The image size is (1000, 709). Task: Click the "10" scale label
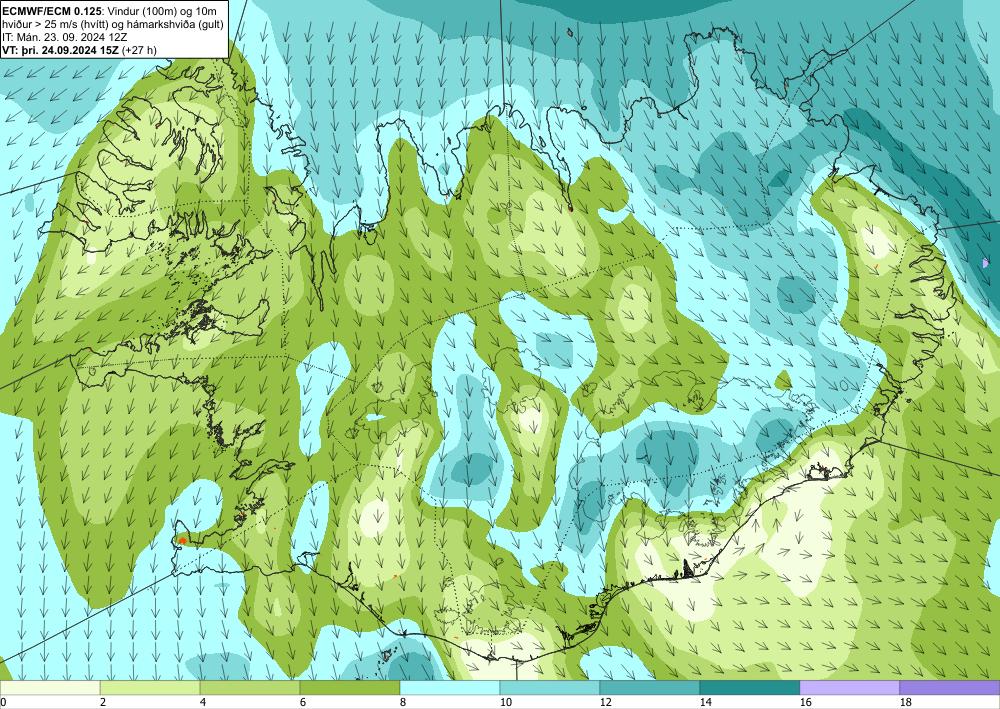(x=505, y=702)
